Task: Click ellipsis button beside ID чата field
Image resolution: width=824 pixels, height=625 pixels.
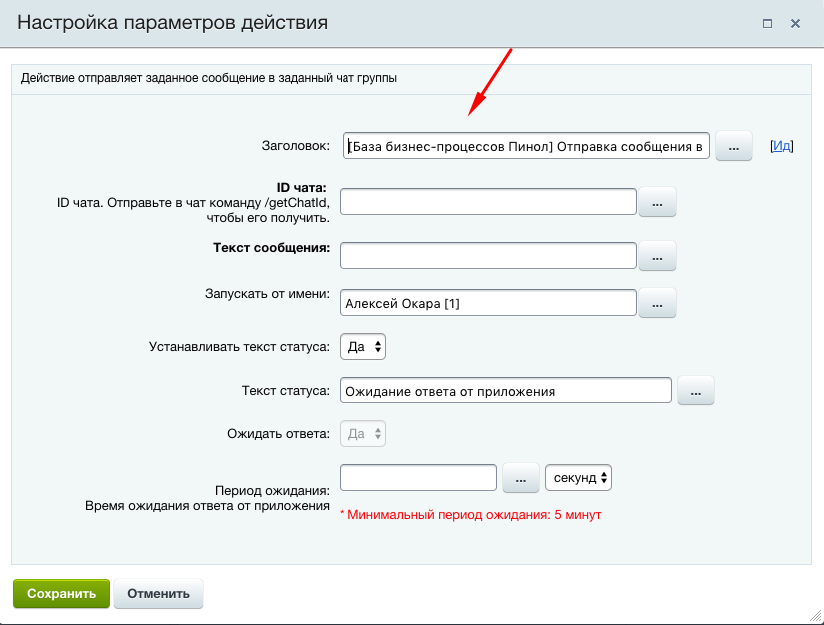Action: click(657, 202)
